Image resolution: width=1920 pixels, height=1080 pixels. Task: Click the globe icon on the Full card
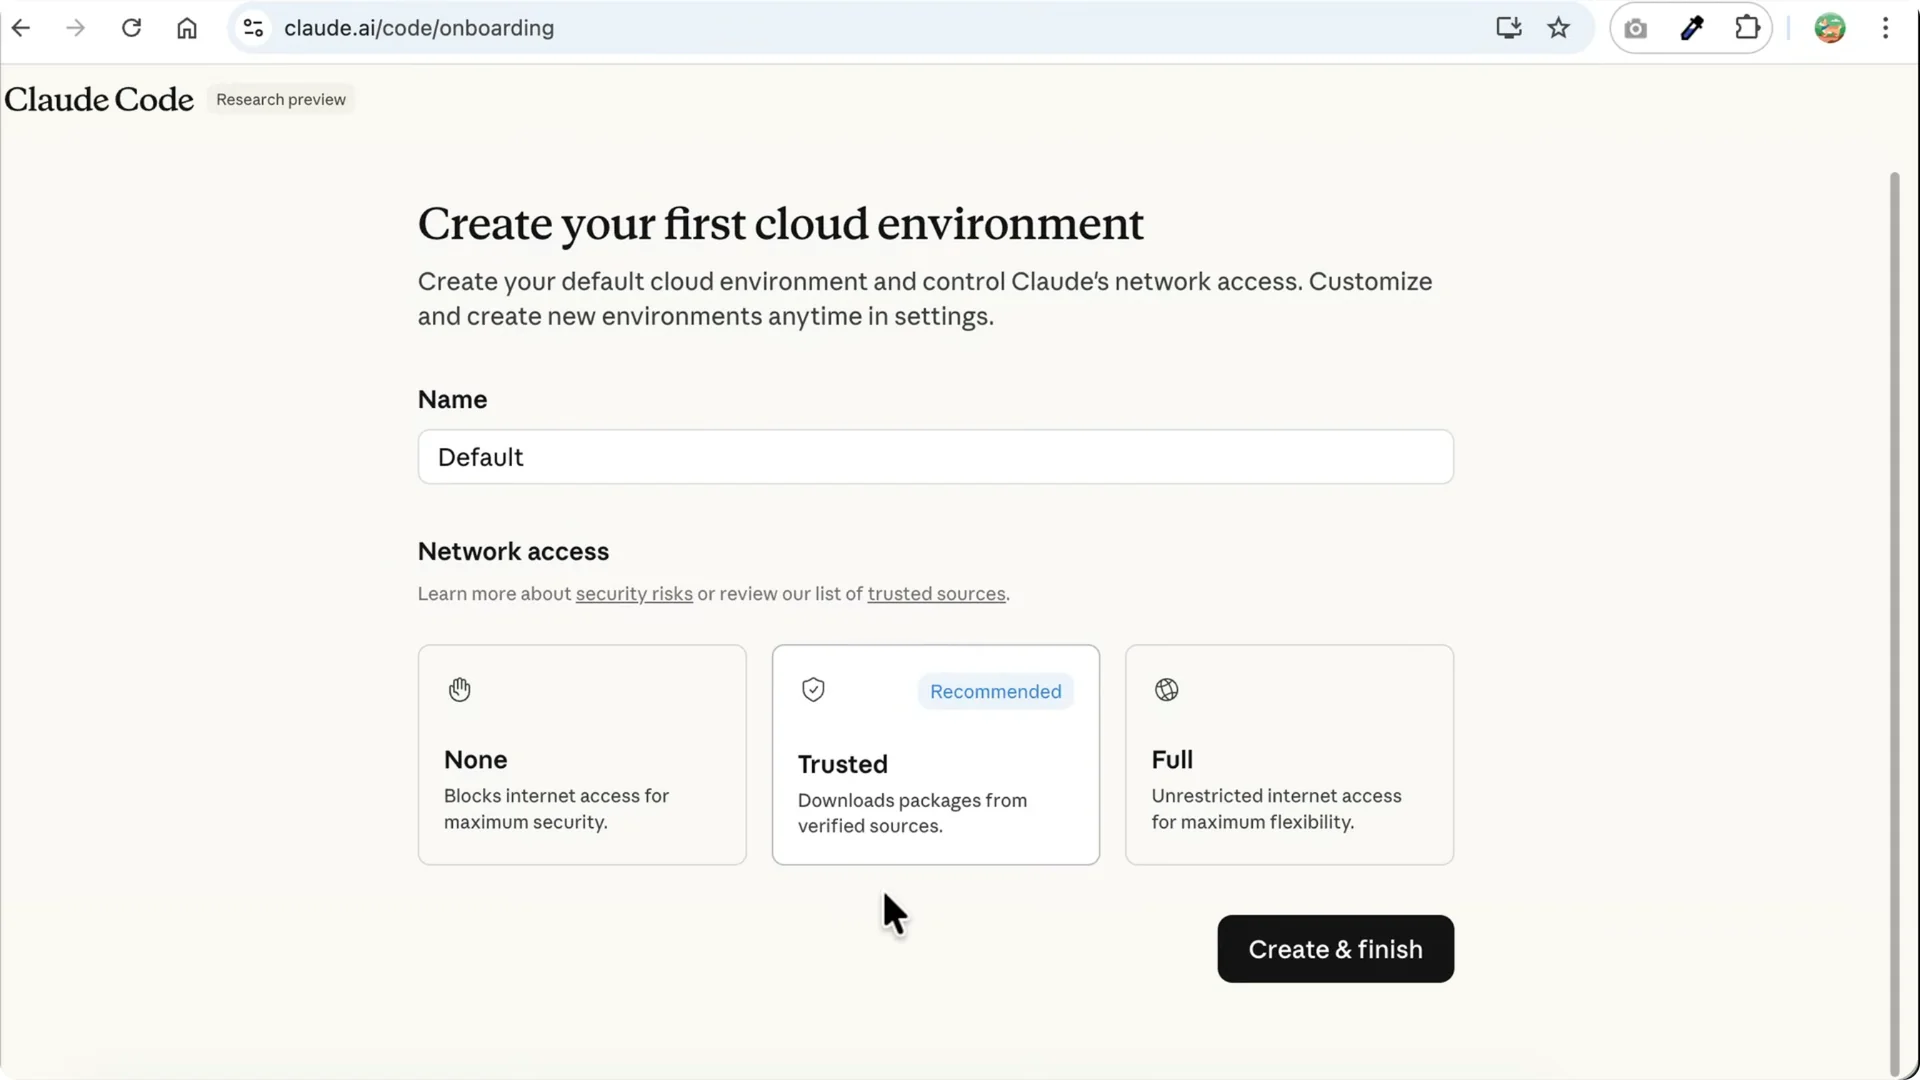(x=1167, y=690)
